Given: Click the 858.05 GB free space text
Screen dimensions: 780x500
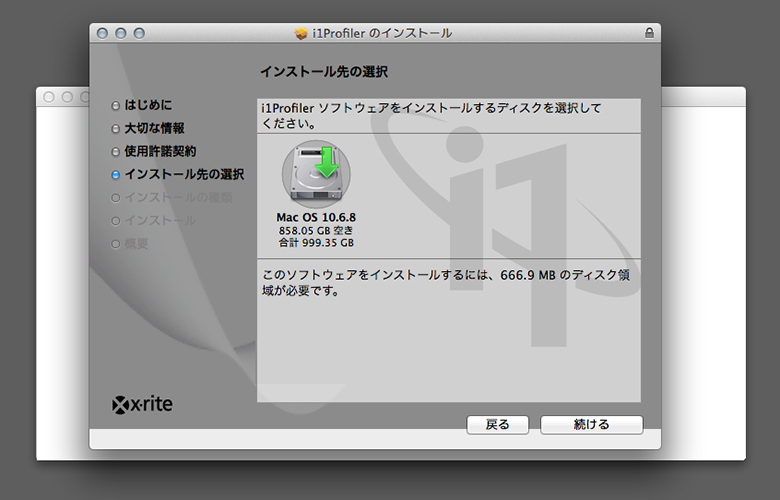Looking at the screenshot, I should point(316,230).
